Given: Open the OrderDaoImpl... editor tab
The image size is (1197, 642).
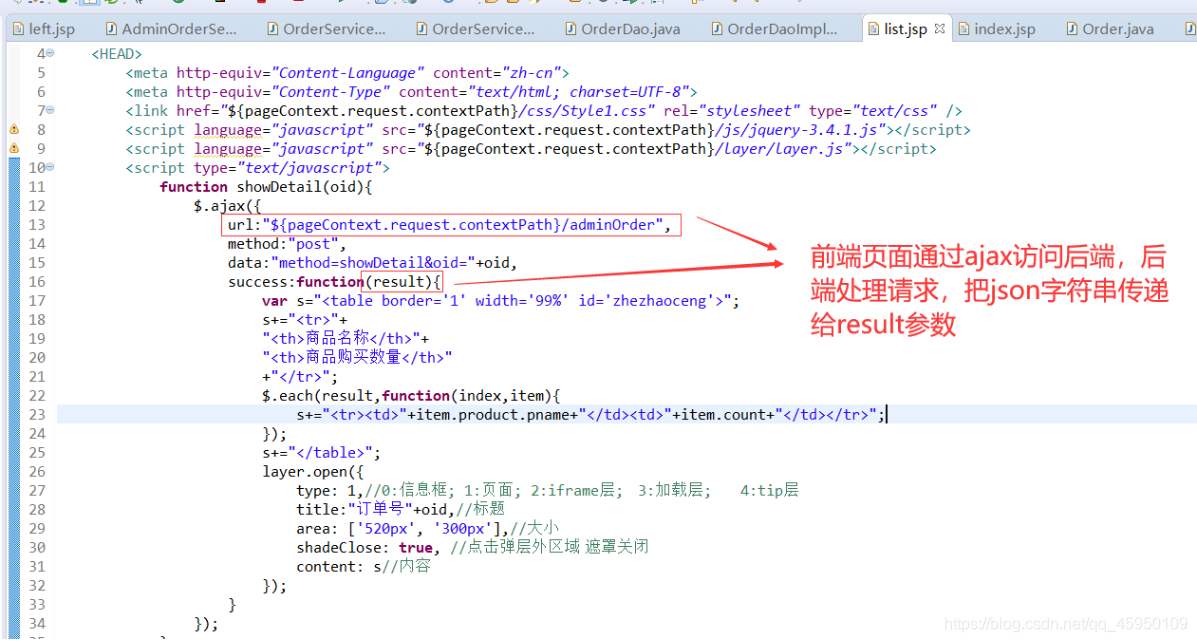Looking at the screenshot, I should pos(782,30).
